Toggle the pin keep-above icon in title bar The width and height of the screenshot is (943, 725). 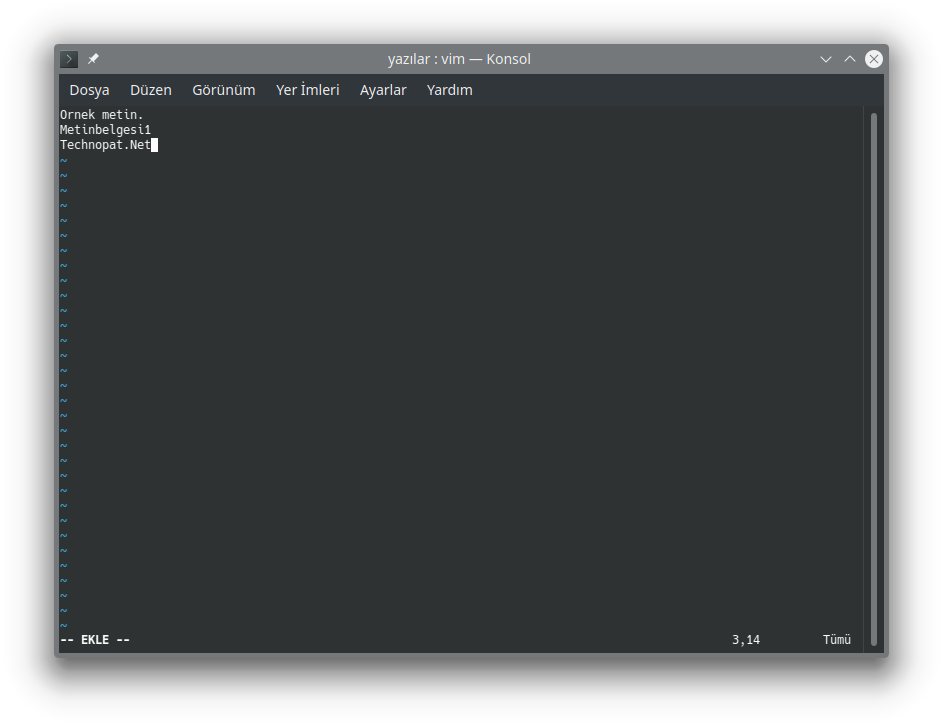coord(92,58)
